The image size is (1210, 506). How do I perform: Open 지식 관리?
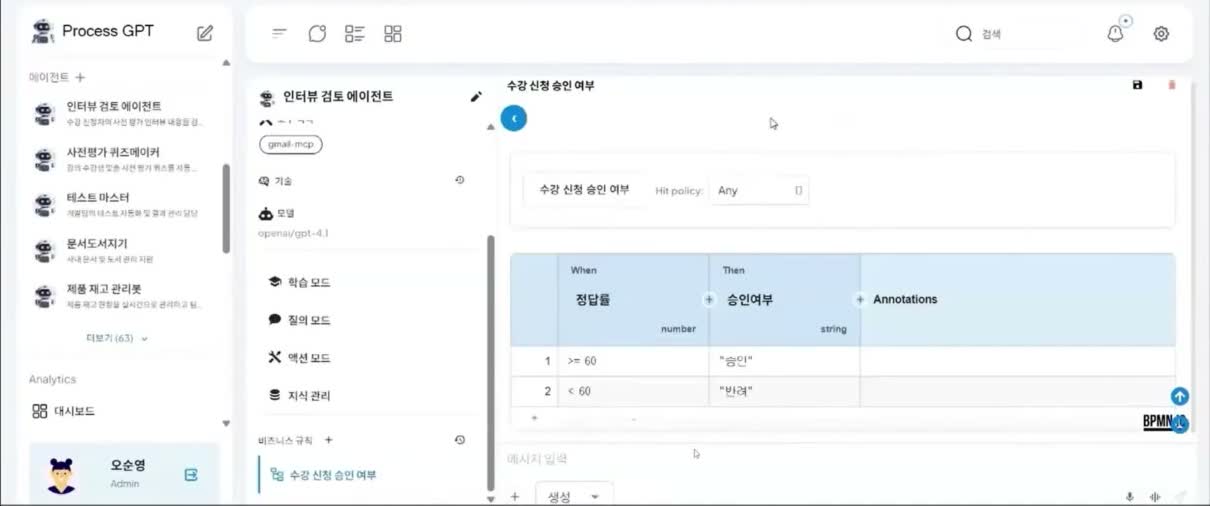pos(299,396)
